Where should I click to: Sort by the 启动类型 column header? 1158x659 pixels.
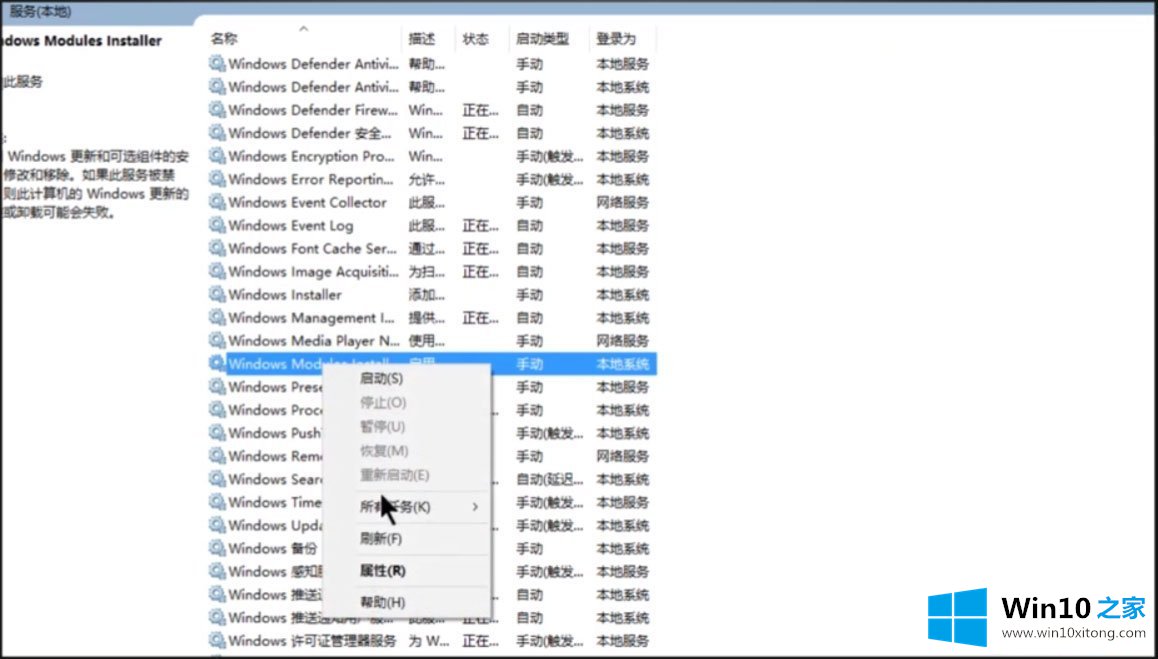pos(542,39)
